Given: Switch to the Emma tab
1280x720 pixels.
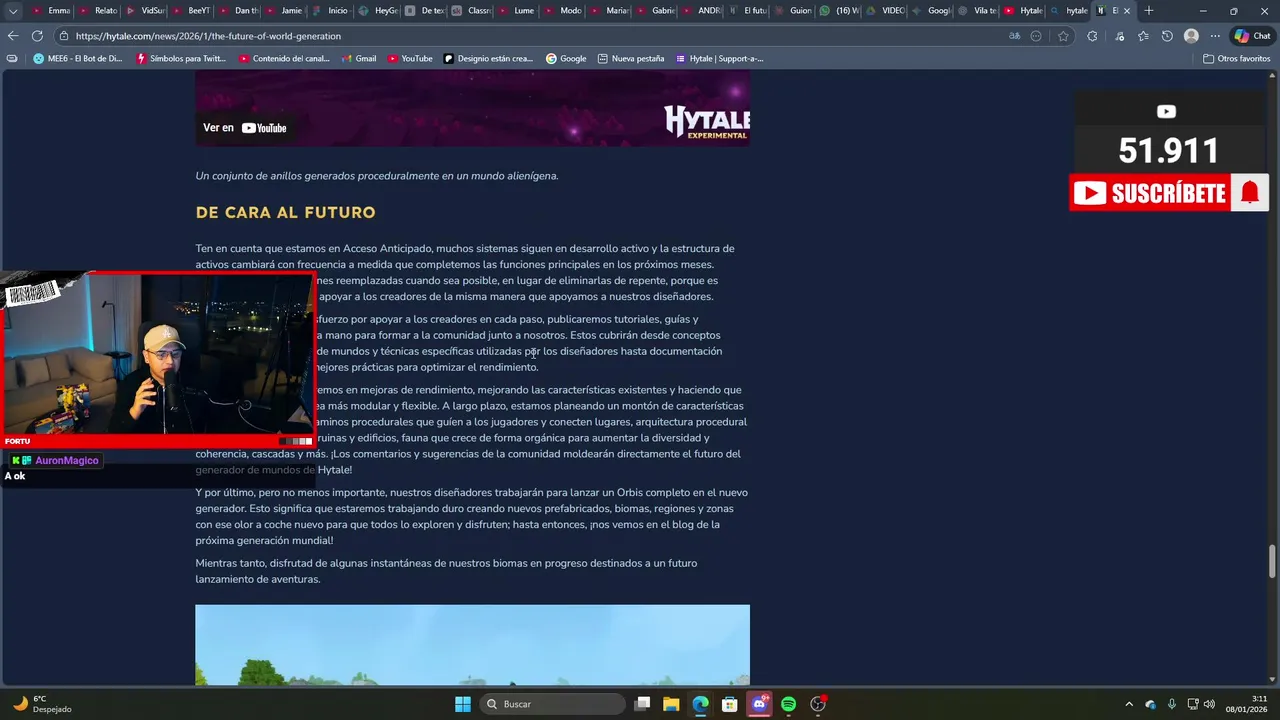Looking at the screenshot, I should 52,11.
